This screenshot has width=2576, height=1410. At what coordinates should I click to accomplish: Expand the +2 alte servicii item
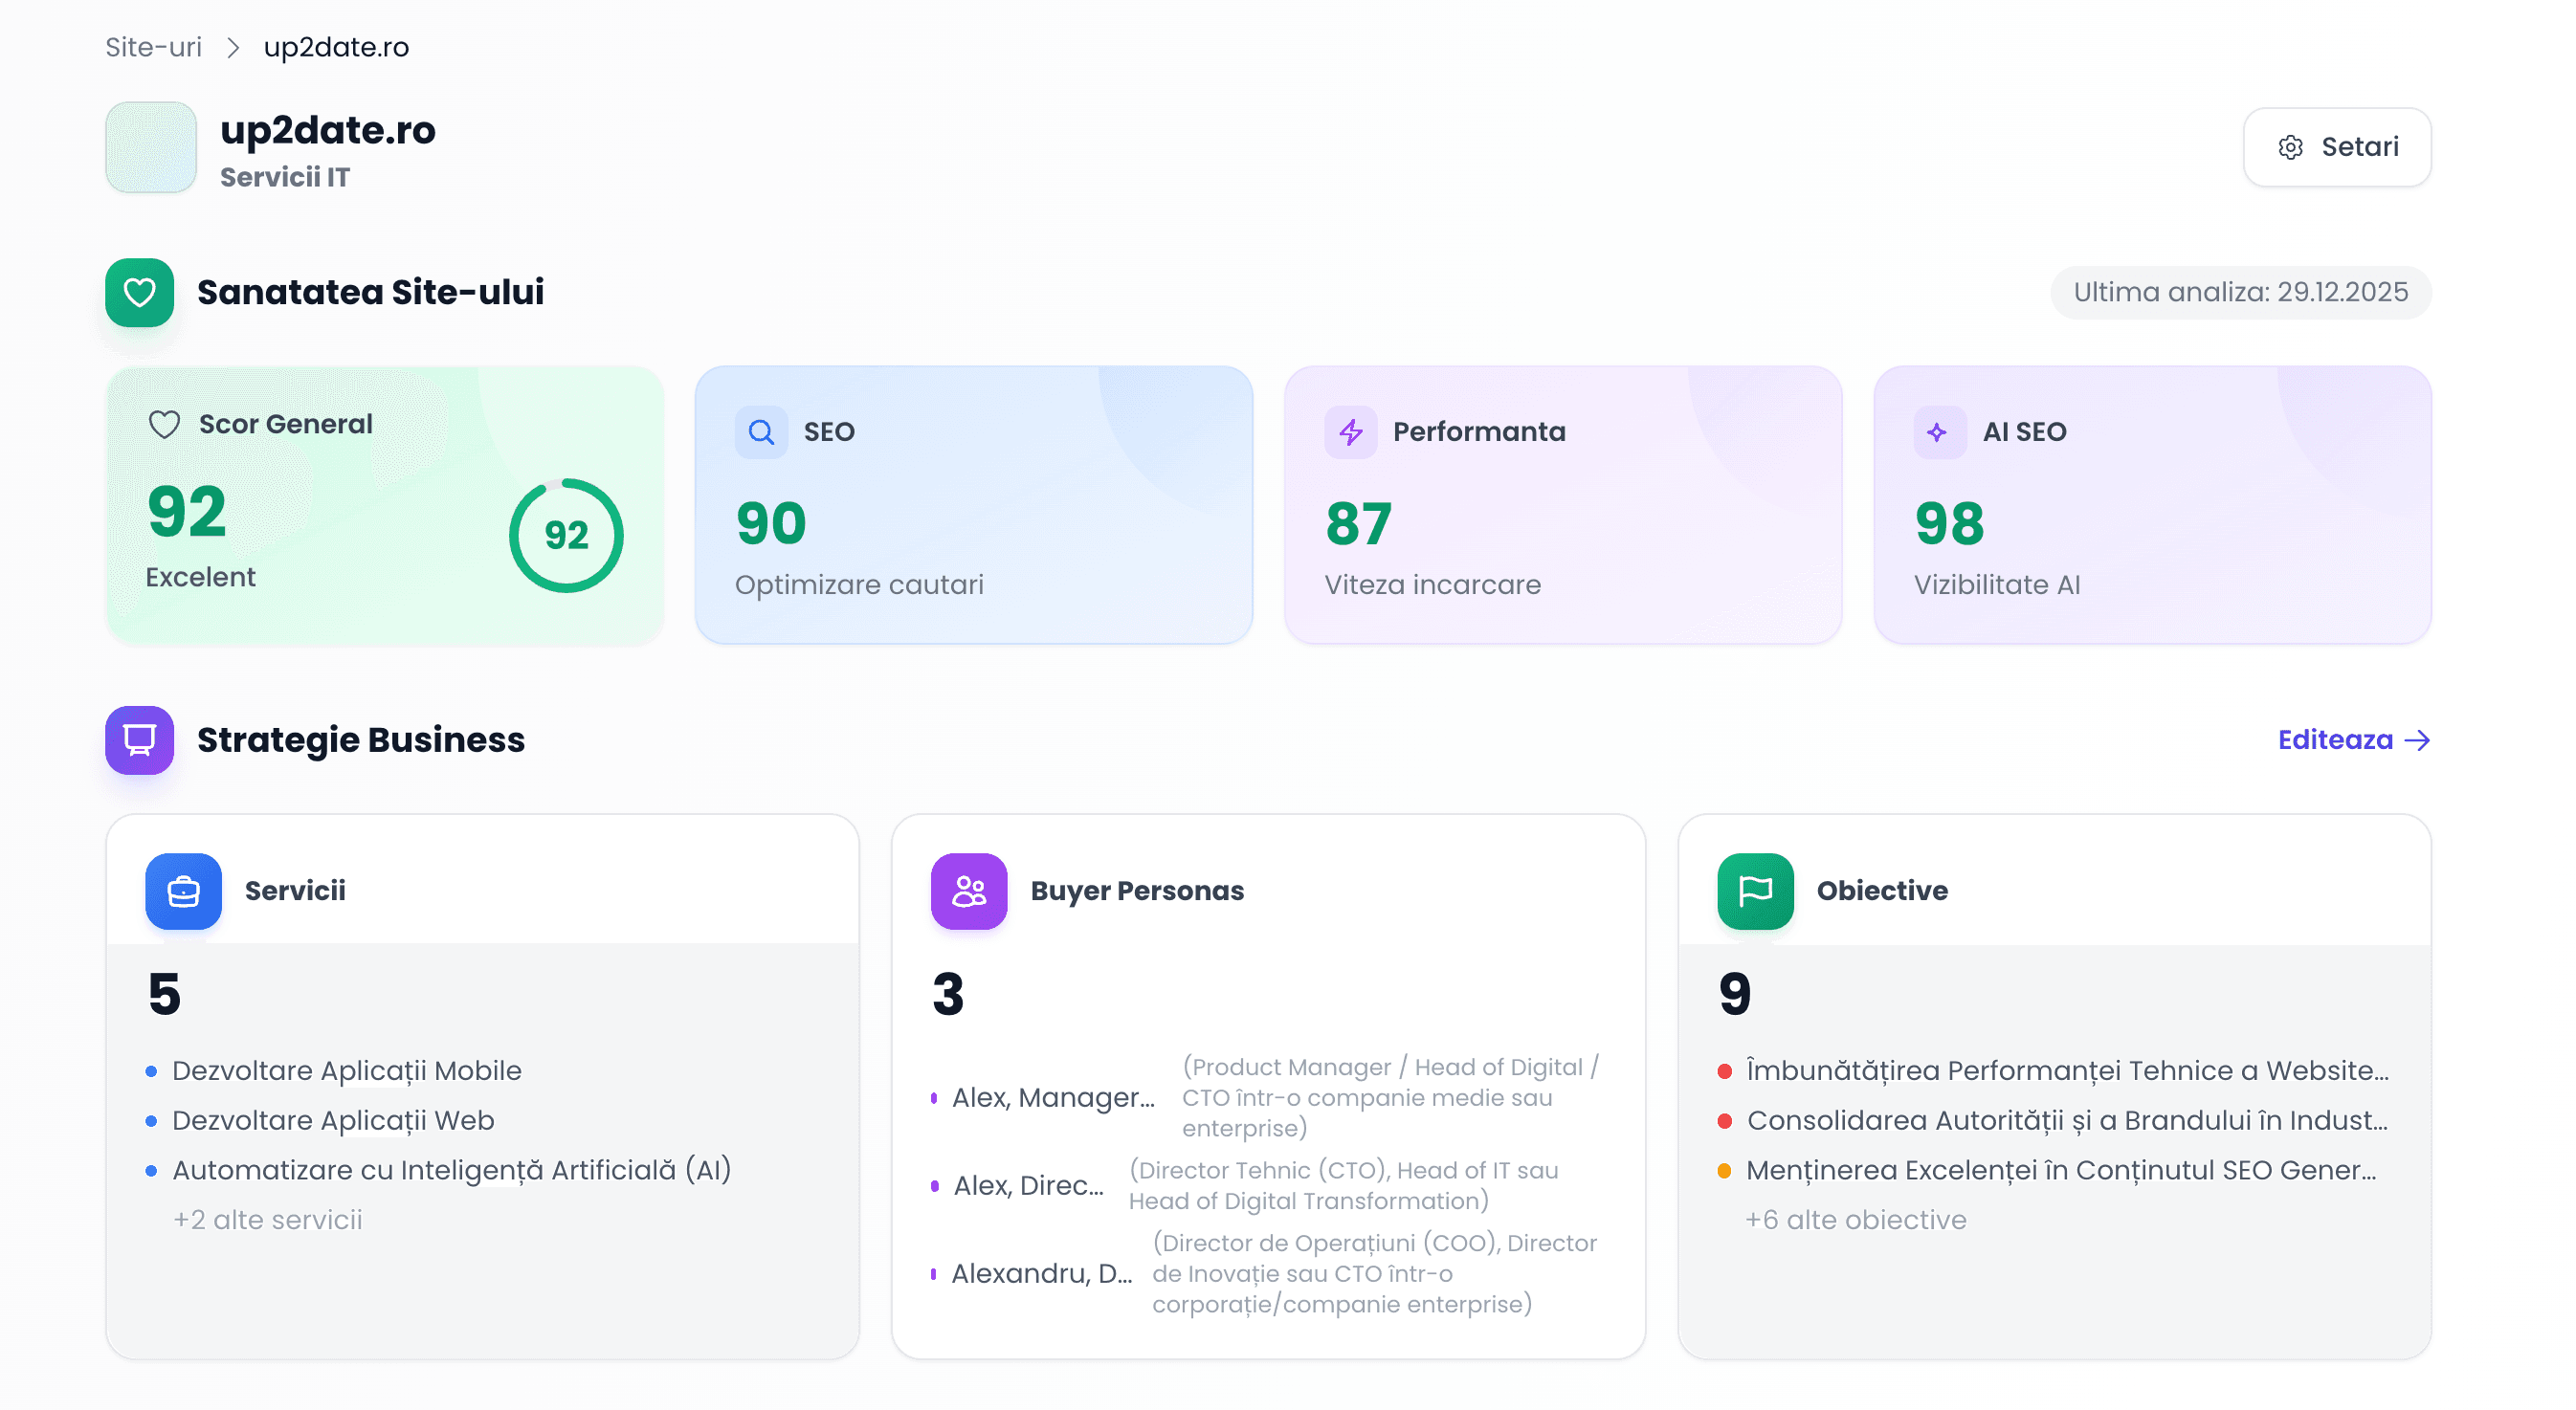(x=268, y=1220)
